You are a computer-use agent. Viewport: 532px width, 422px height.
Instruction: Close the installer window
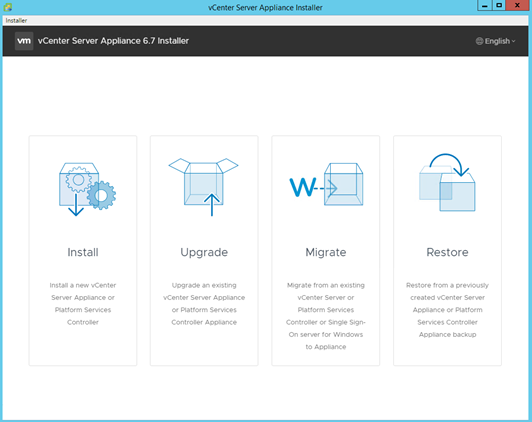click(517, 5)
